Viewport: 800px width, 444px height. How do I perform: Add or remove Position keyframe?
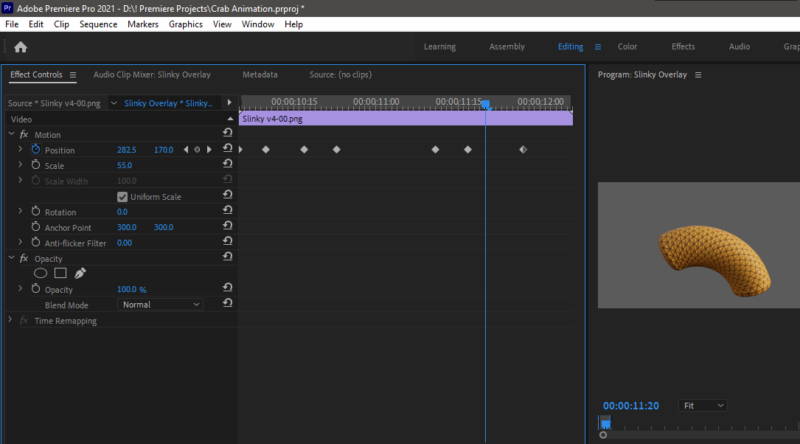197,150
